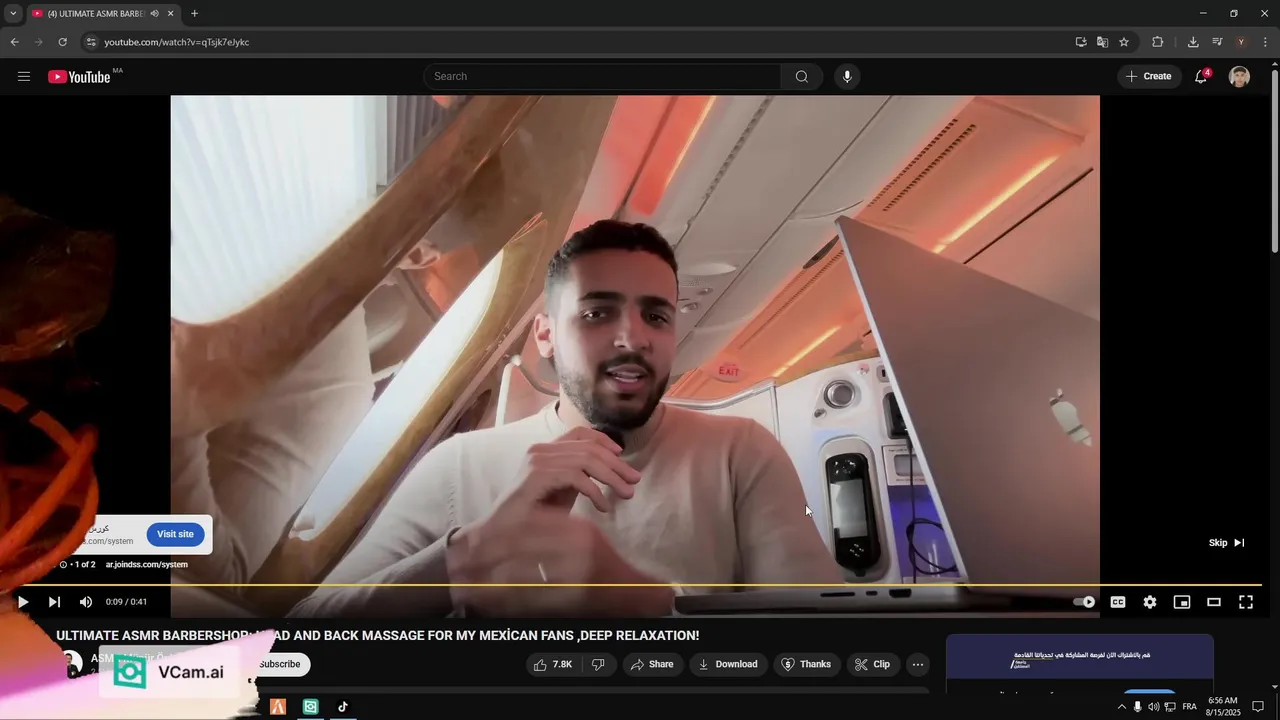This screenshot has height=720, width=1280.
Task: Click the video title text
Action: coord(377,636)
